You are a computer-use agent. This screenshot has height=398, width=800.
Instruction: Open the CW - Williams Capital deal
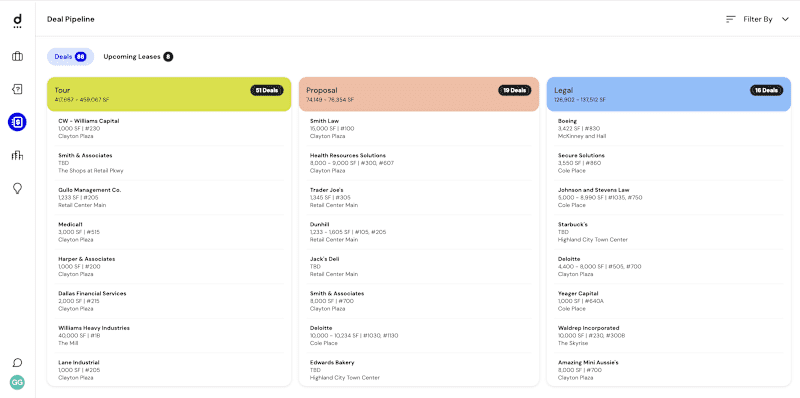click(170, 129)
